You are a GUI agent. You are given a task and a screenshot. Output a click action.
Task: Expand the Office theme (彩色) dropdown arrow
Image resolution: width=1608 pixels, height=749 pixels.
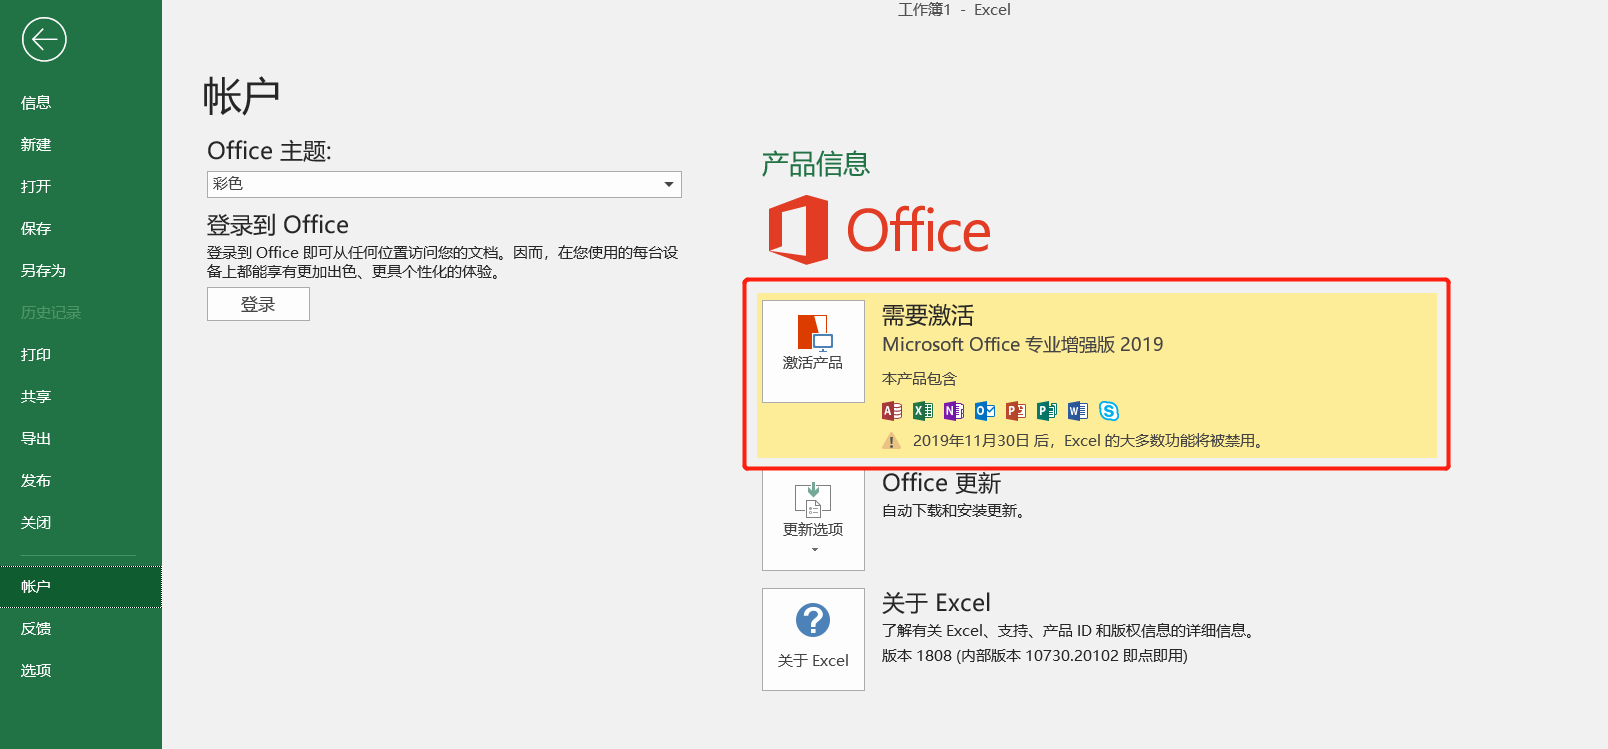(x=669, y=184)
